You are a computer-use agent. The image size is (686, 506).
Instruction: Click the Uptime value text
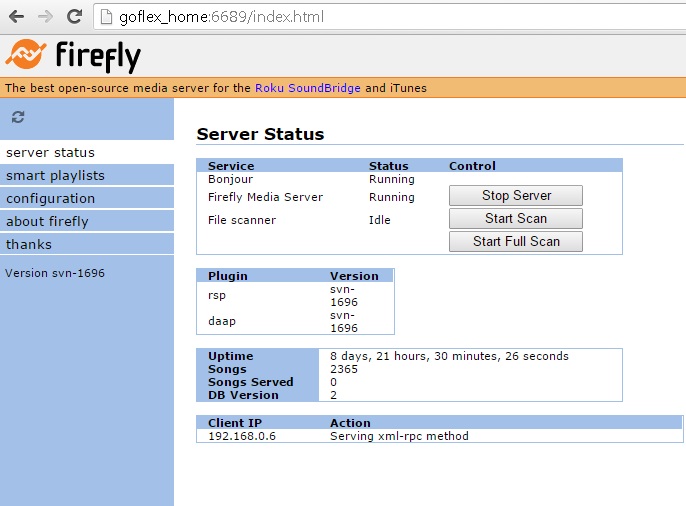pyautogui.click(x=449, y=356)
